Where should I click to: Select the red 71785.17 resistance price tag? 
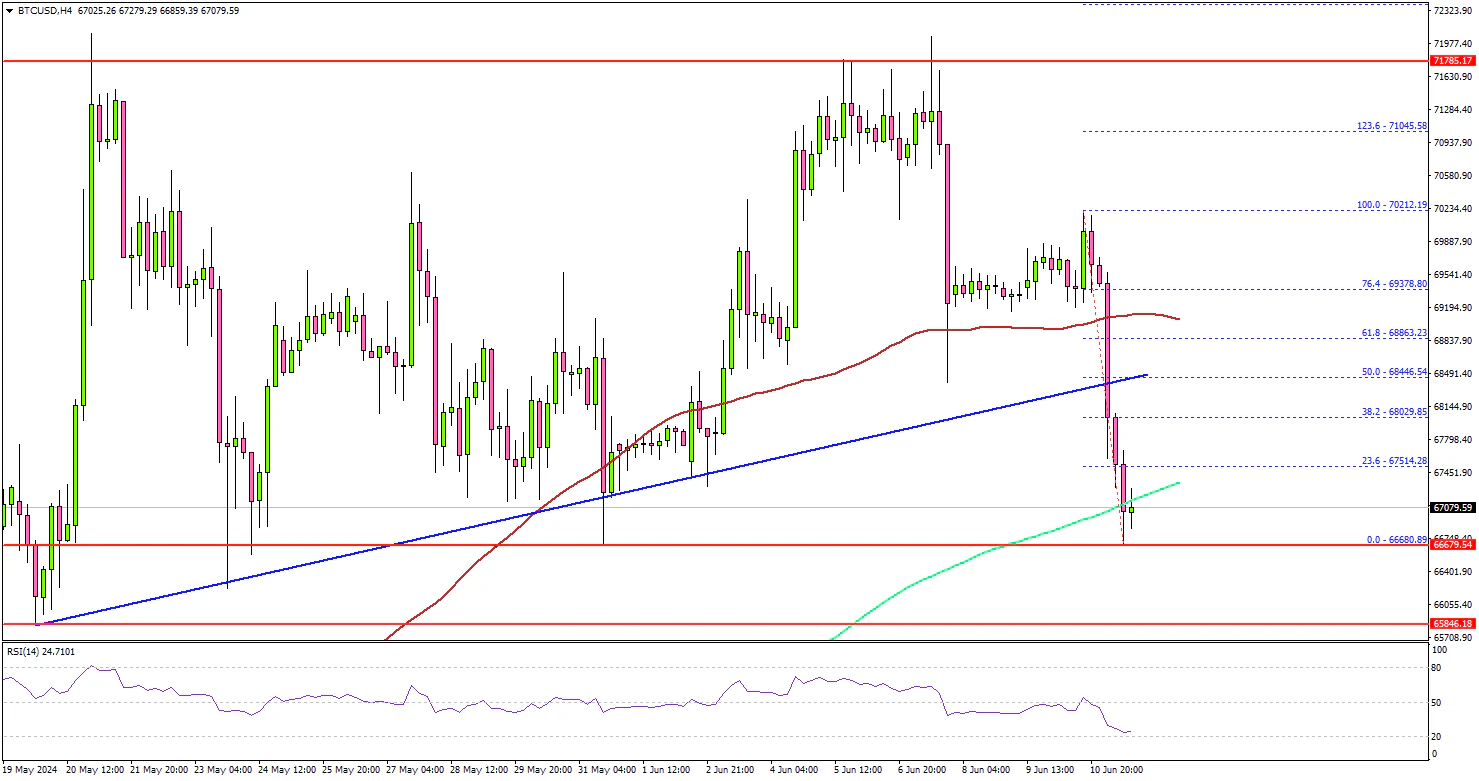(1453, 61)
